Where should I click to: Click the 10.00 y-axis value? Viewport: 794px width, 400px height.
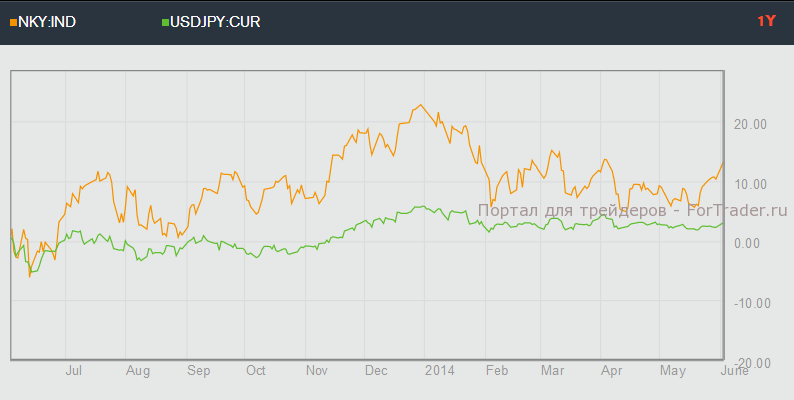point(752,184)
